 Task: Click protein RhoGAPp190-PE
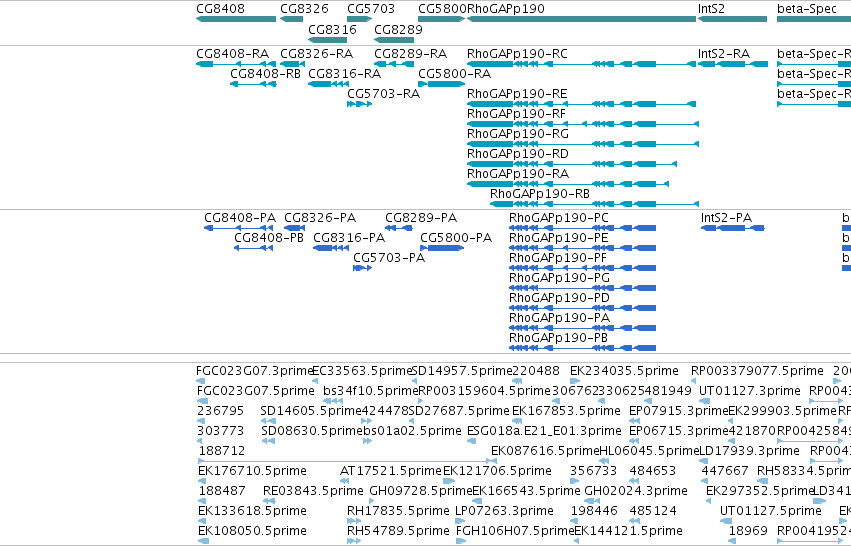(582, 249)
